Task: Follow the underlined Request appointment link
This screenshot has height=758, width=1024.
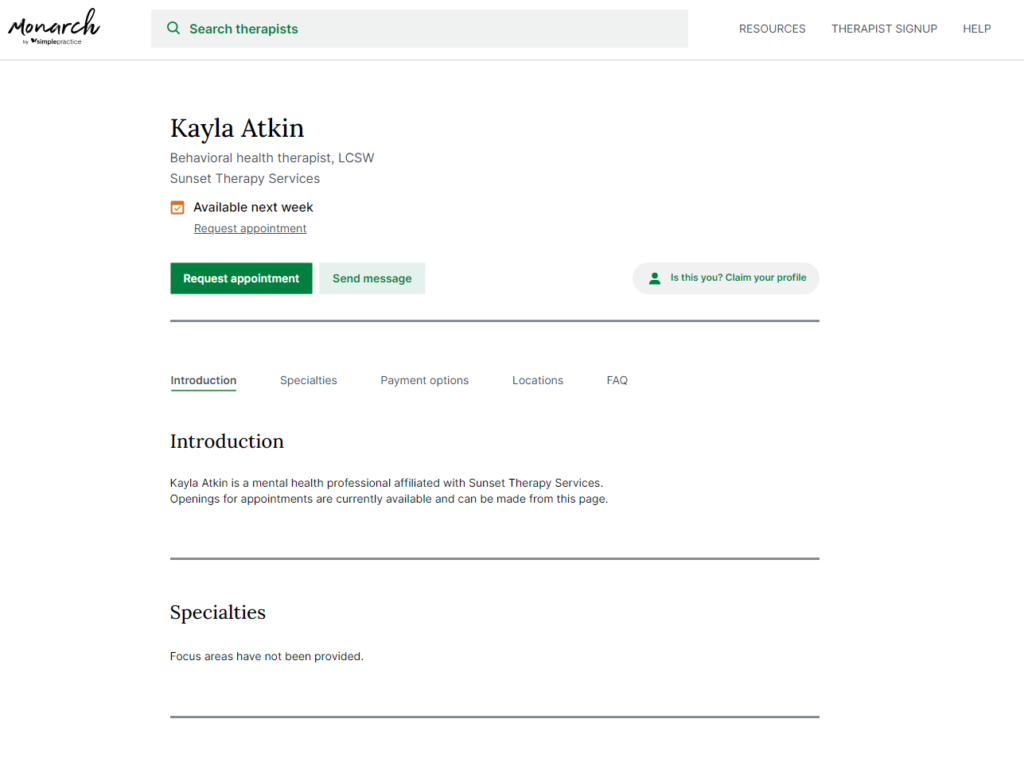Action: click(x=250, y=229)
